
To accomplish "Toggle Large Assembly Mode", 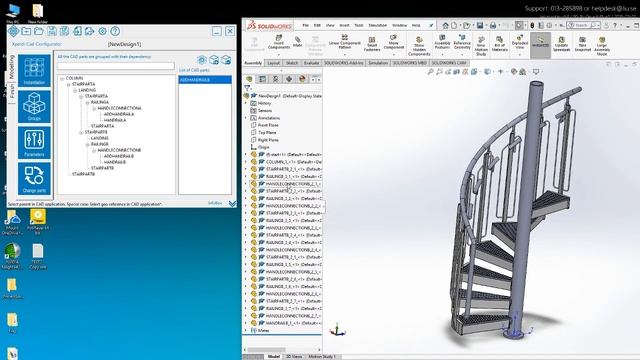I will 602,46.
